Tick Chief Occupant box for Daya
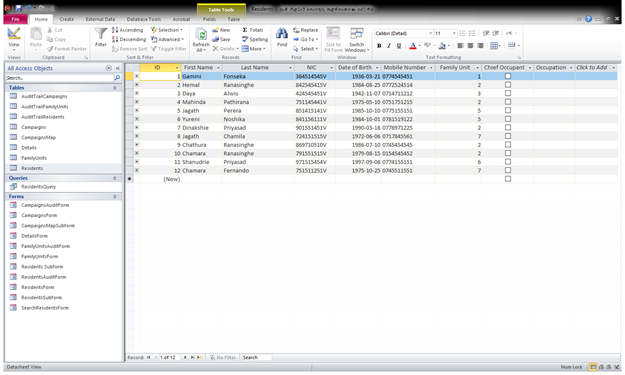Image resolution: width=625 pixels, height=375 pixels. point(508,93)
